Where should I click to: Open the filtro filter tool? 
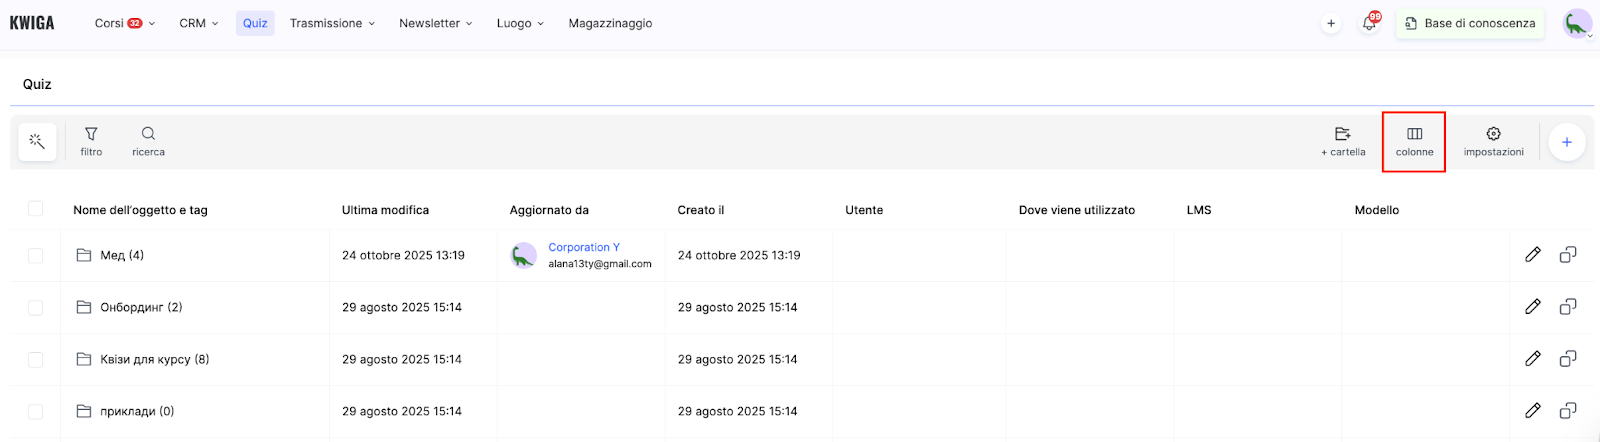point(91,142)
